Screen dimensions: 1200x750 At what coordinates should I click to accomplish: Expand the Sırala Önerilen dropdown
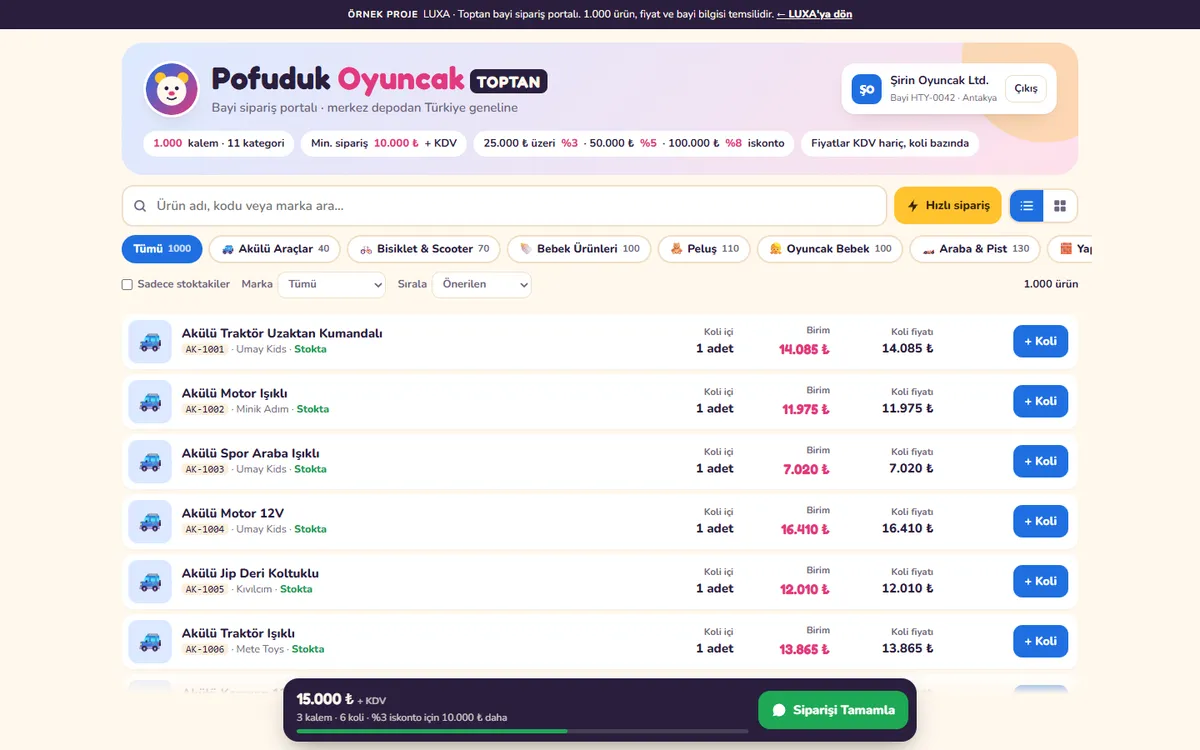(x=481, y=285)
